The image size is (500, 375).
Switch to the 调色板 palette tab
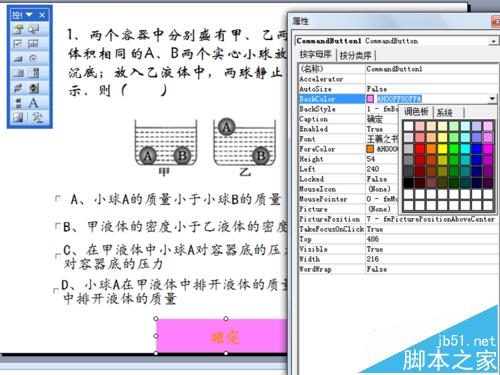click(x=416, y=112)
